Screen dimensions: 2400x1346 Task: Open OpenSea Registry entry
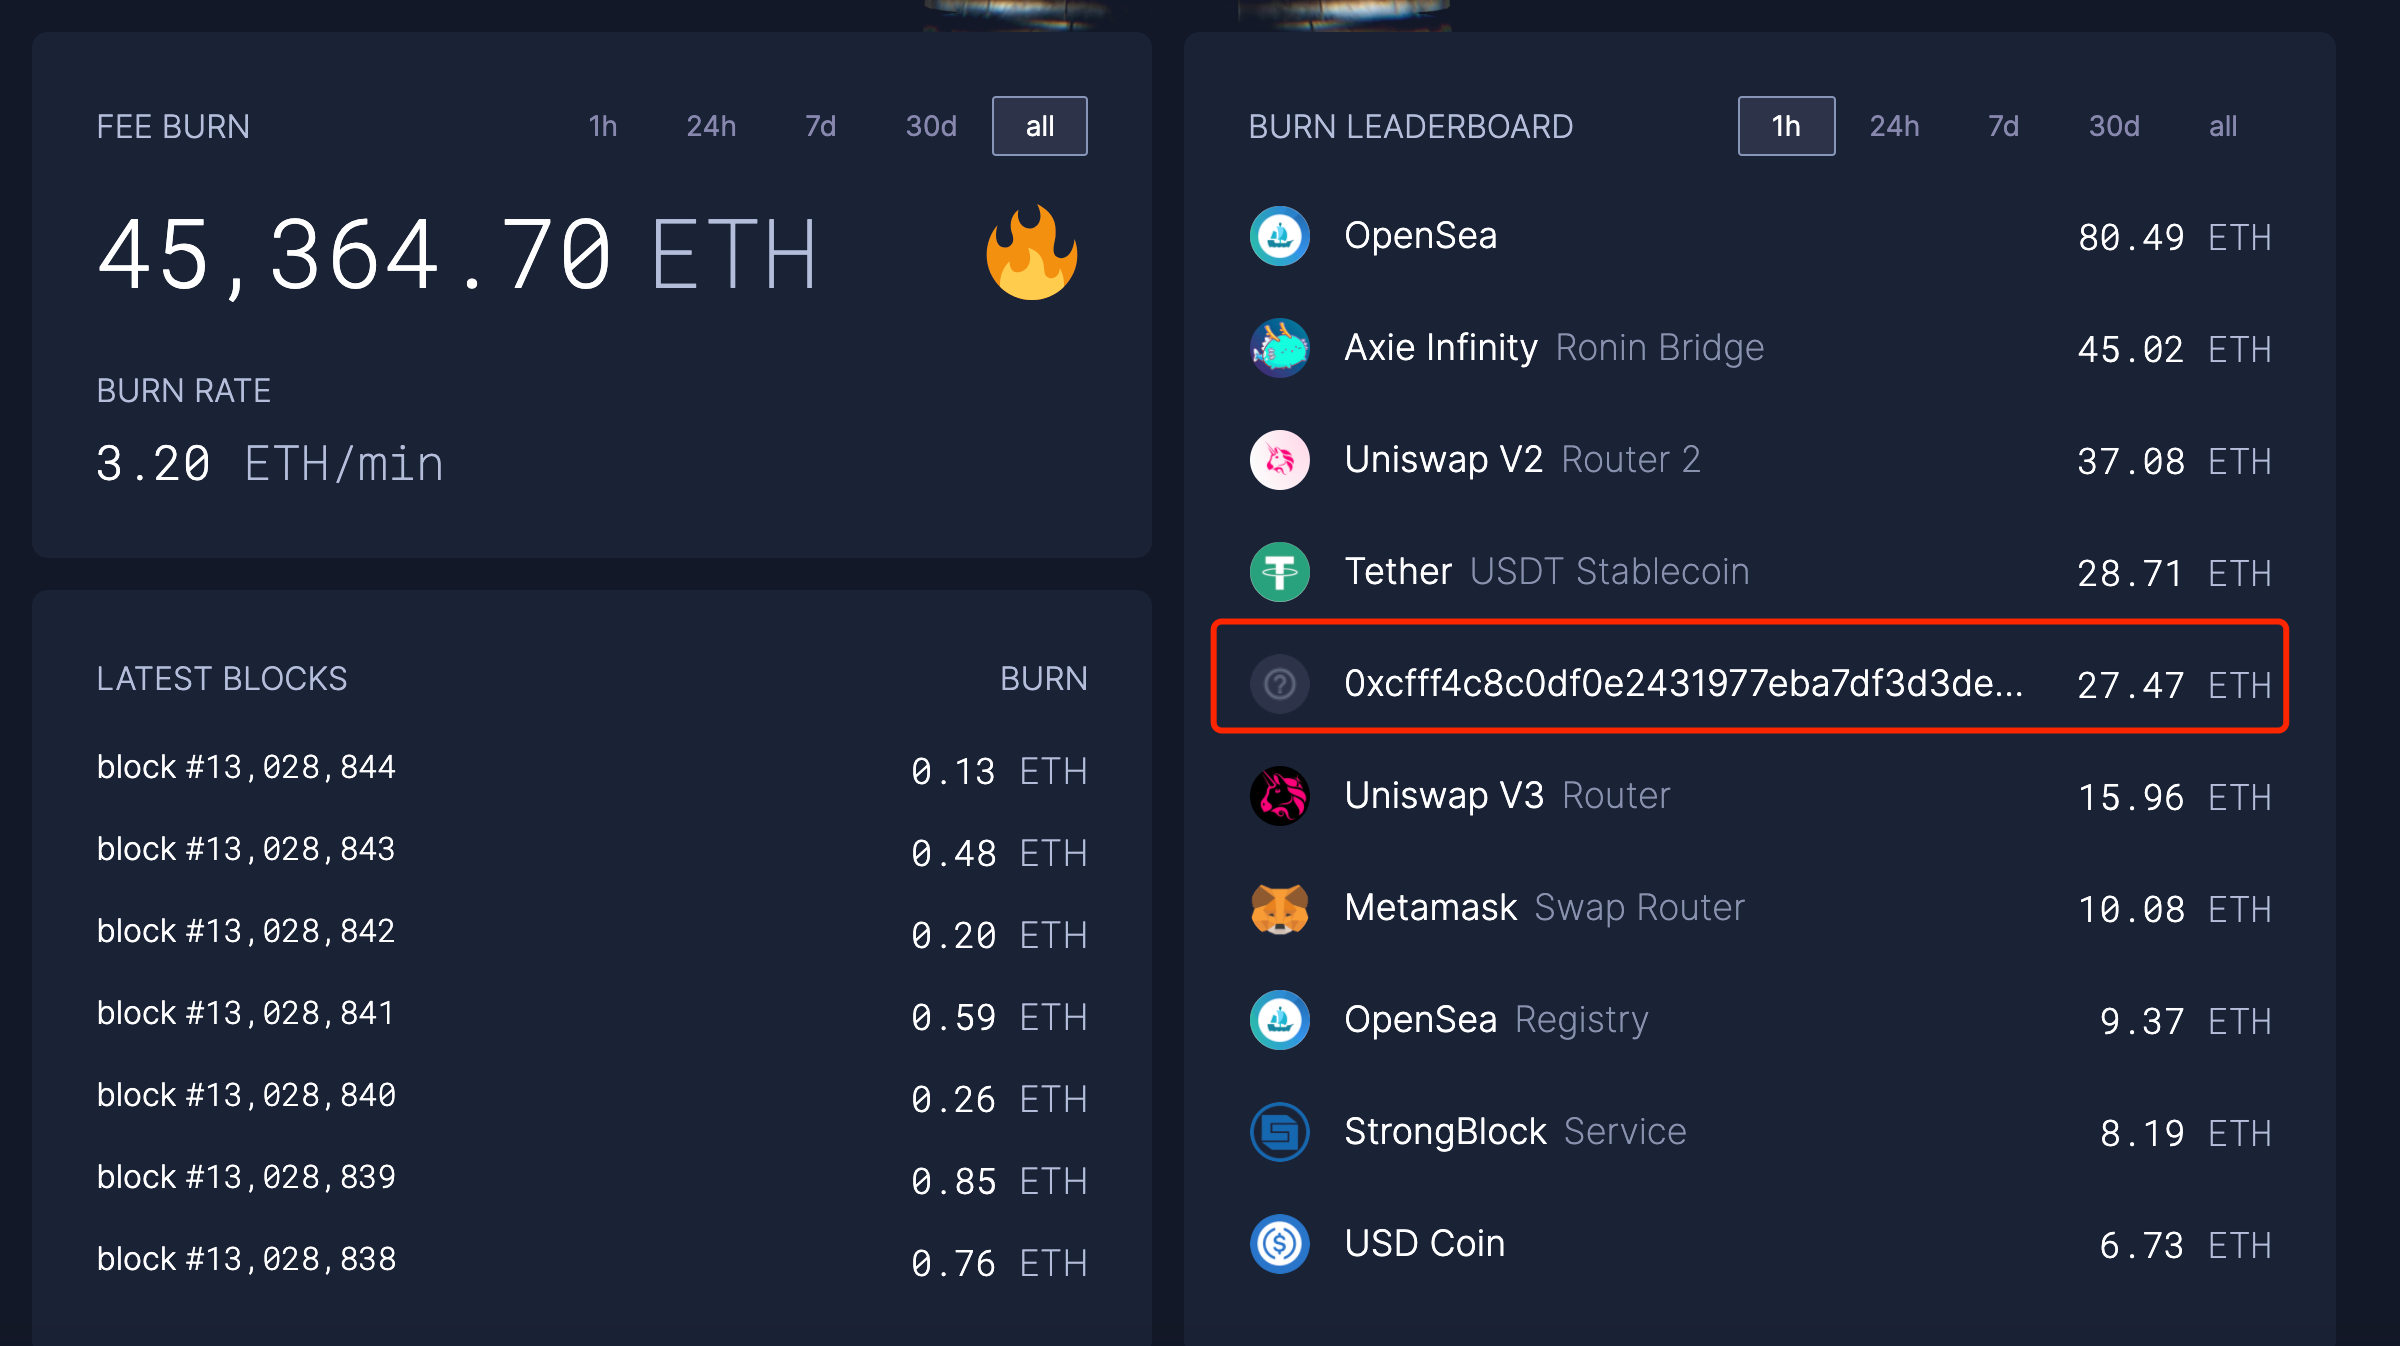coord(1496,1020)
